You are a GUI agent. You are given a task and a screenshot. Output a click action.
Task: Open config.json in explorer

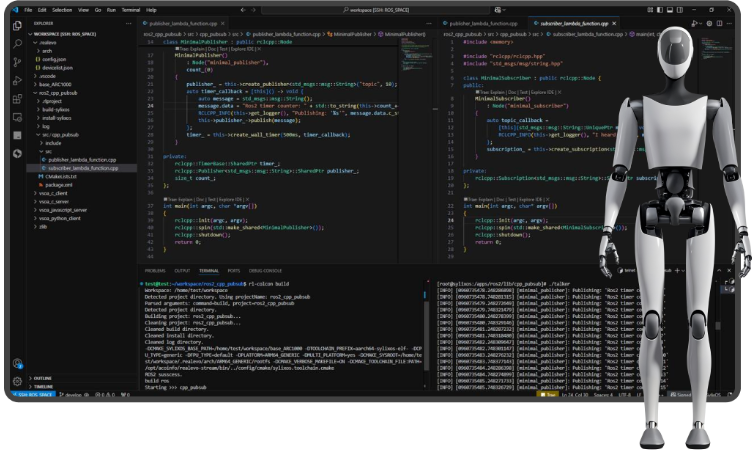click(82, 59)
